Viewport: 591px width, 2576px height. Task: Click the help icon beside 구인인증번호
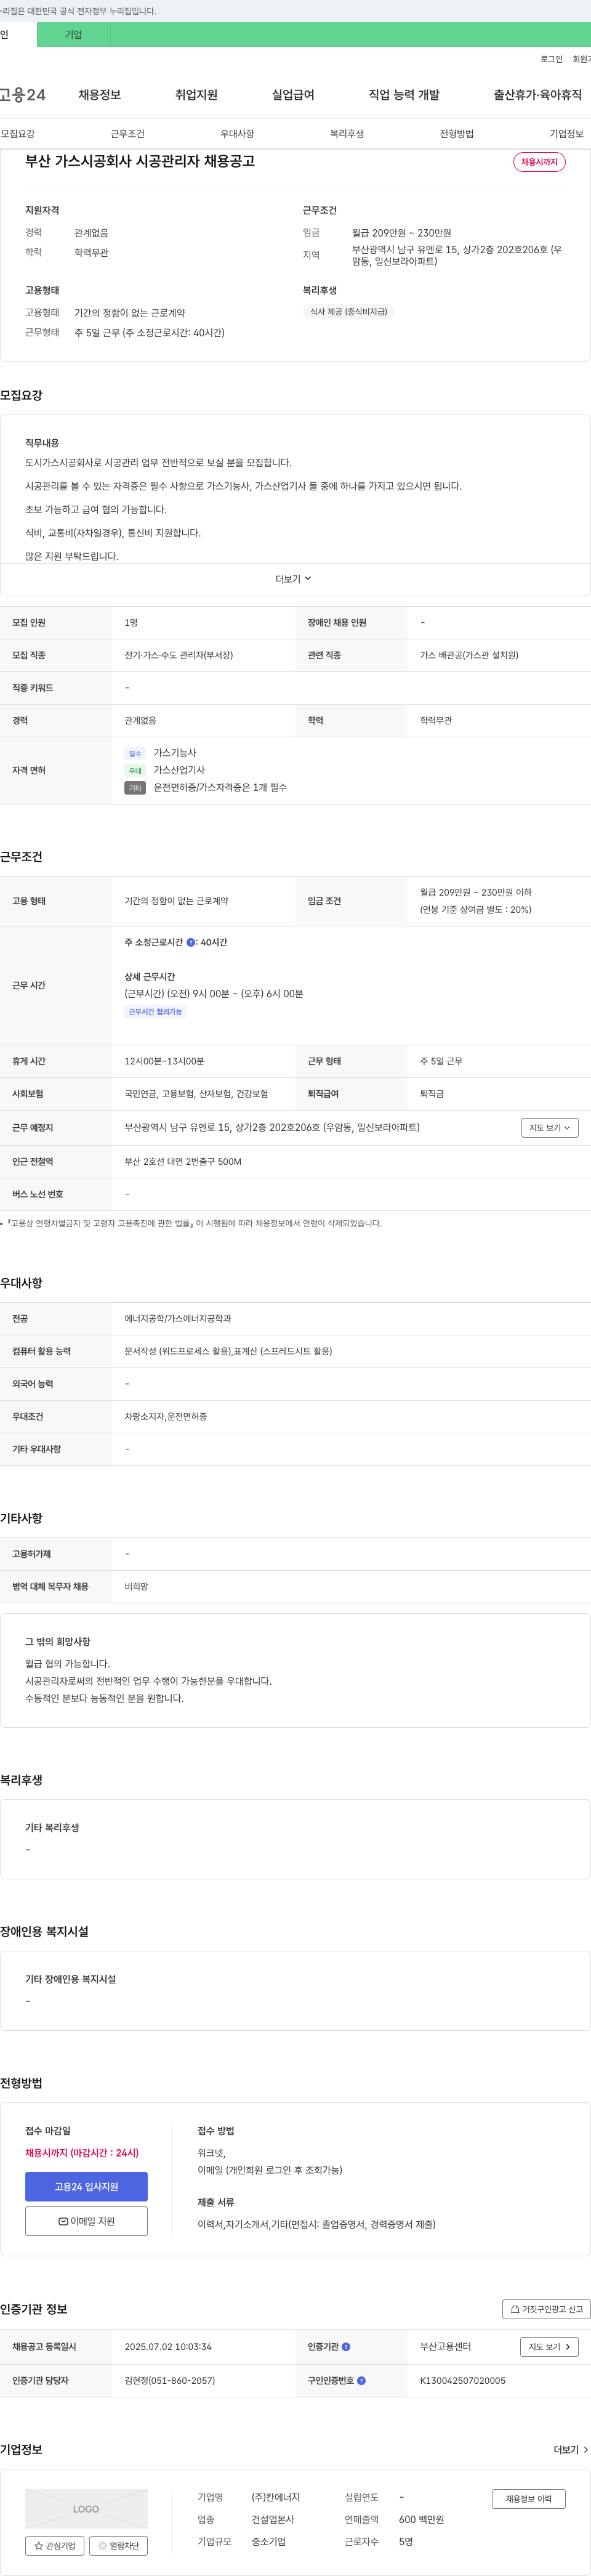click(361, 2380)
